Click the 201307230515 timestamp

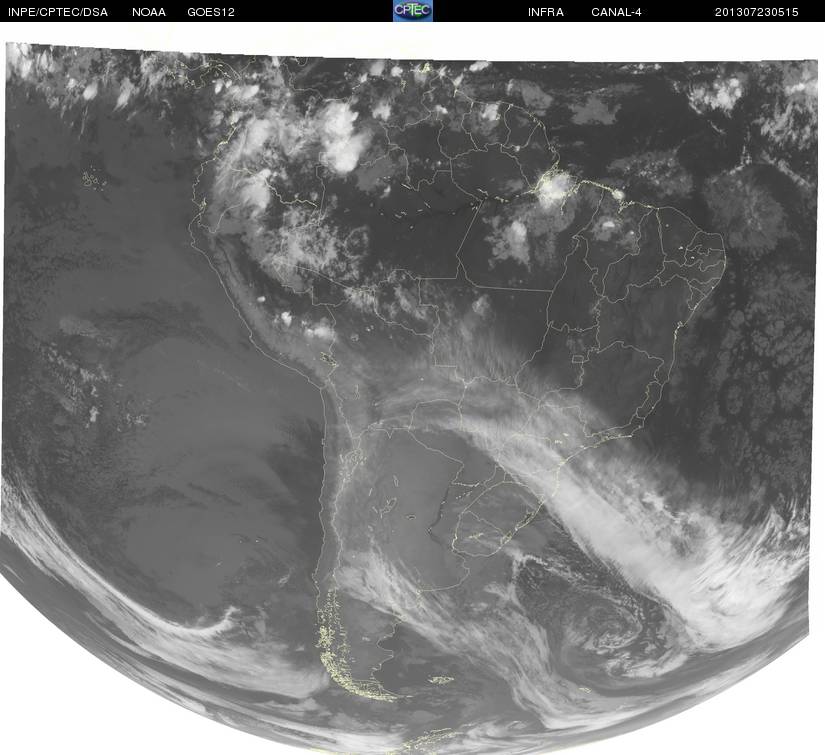click(x=757, y=12)
